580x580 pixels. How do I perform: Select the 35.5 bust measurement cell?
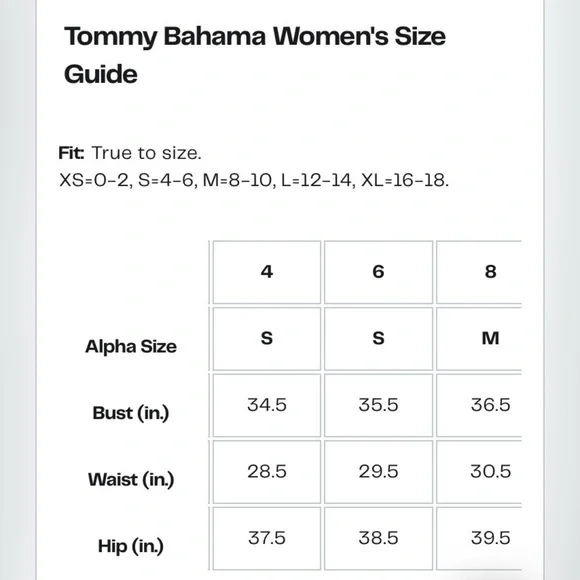point(378,405)
